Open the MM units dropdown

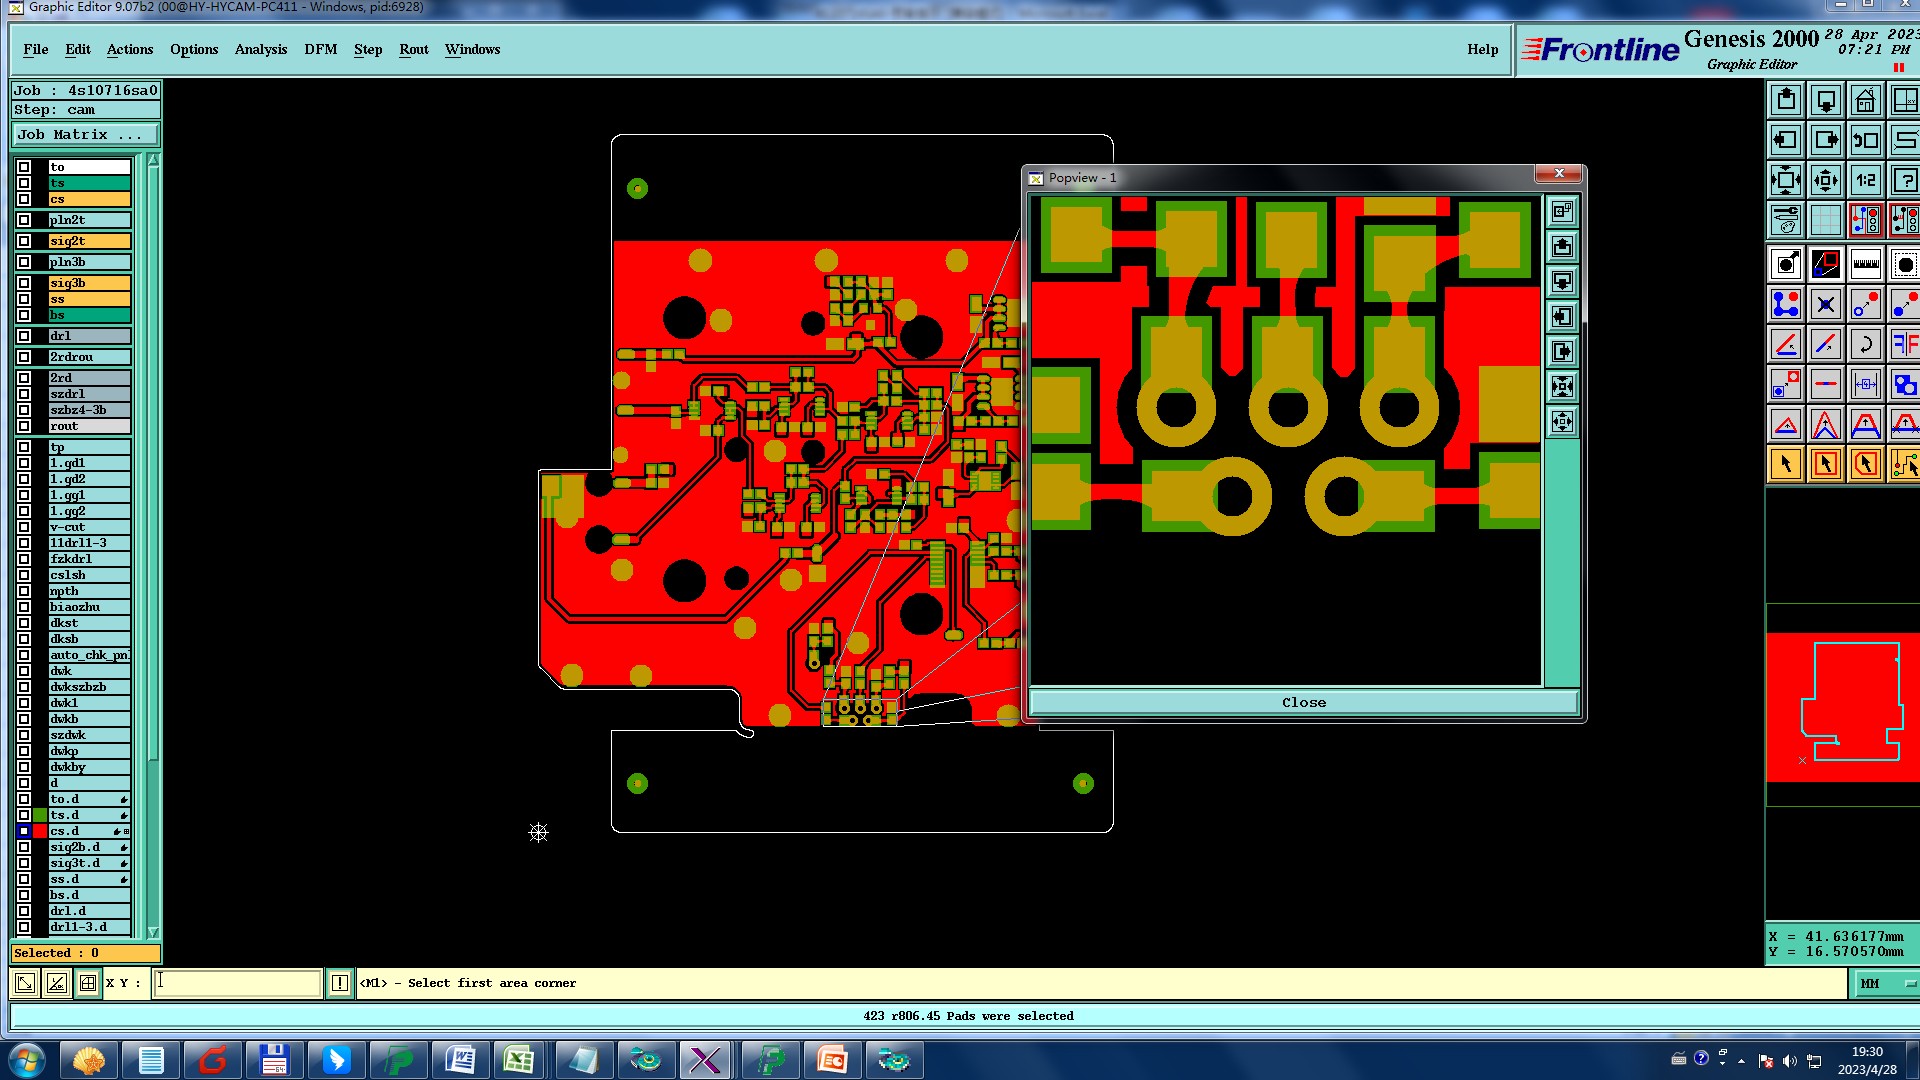(1886, 983)
